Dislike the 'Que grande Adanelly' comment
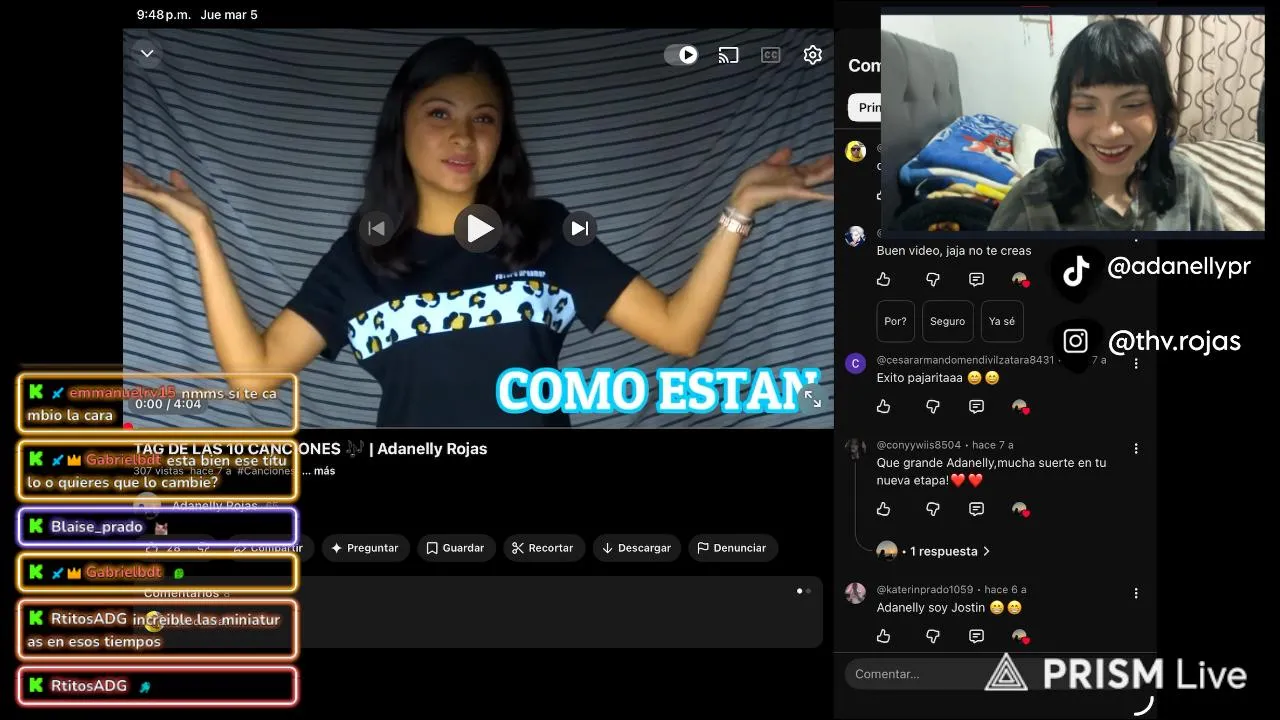 click(932, 509)
